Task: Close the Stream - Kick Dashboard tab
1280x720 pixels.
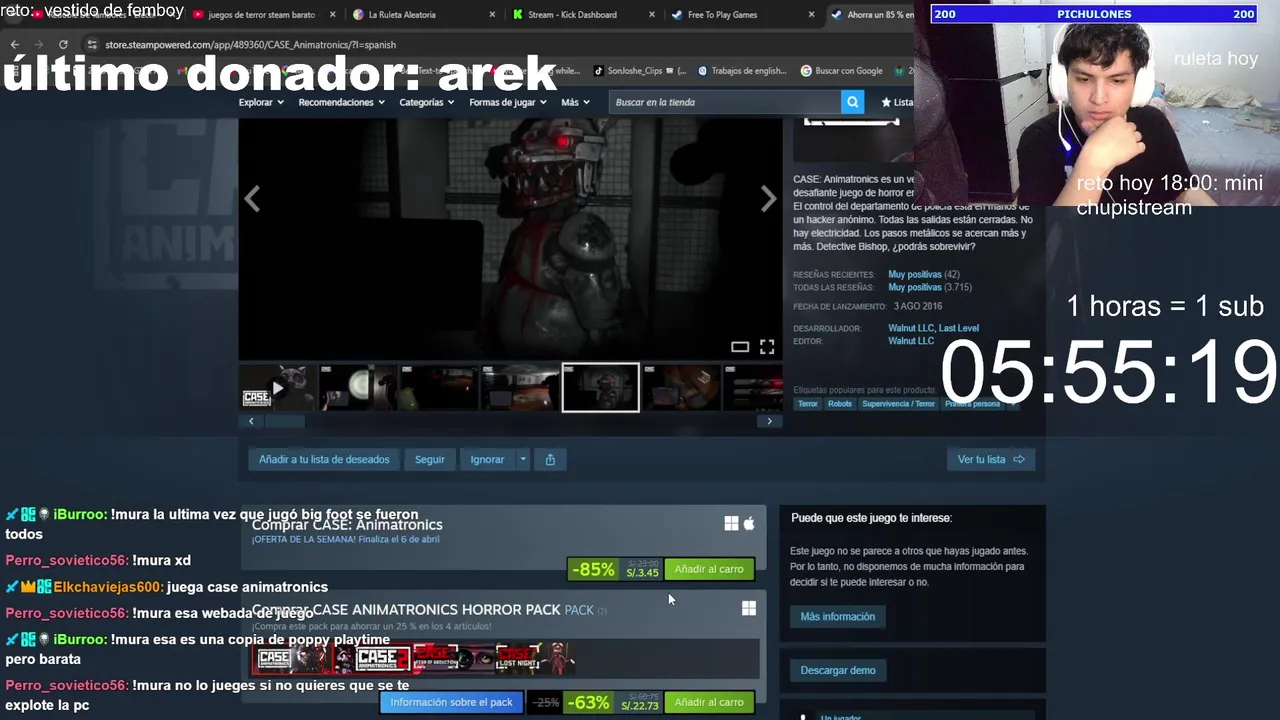Action: 652,15
